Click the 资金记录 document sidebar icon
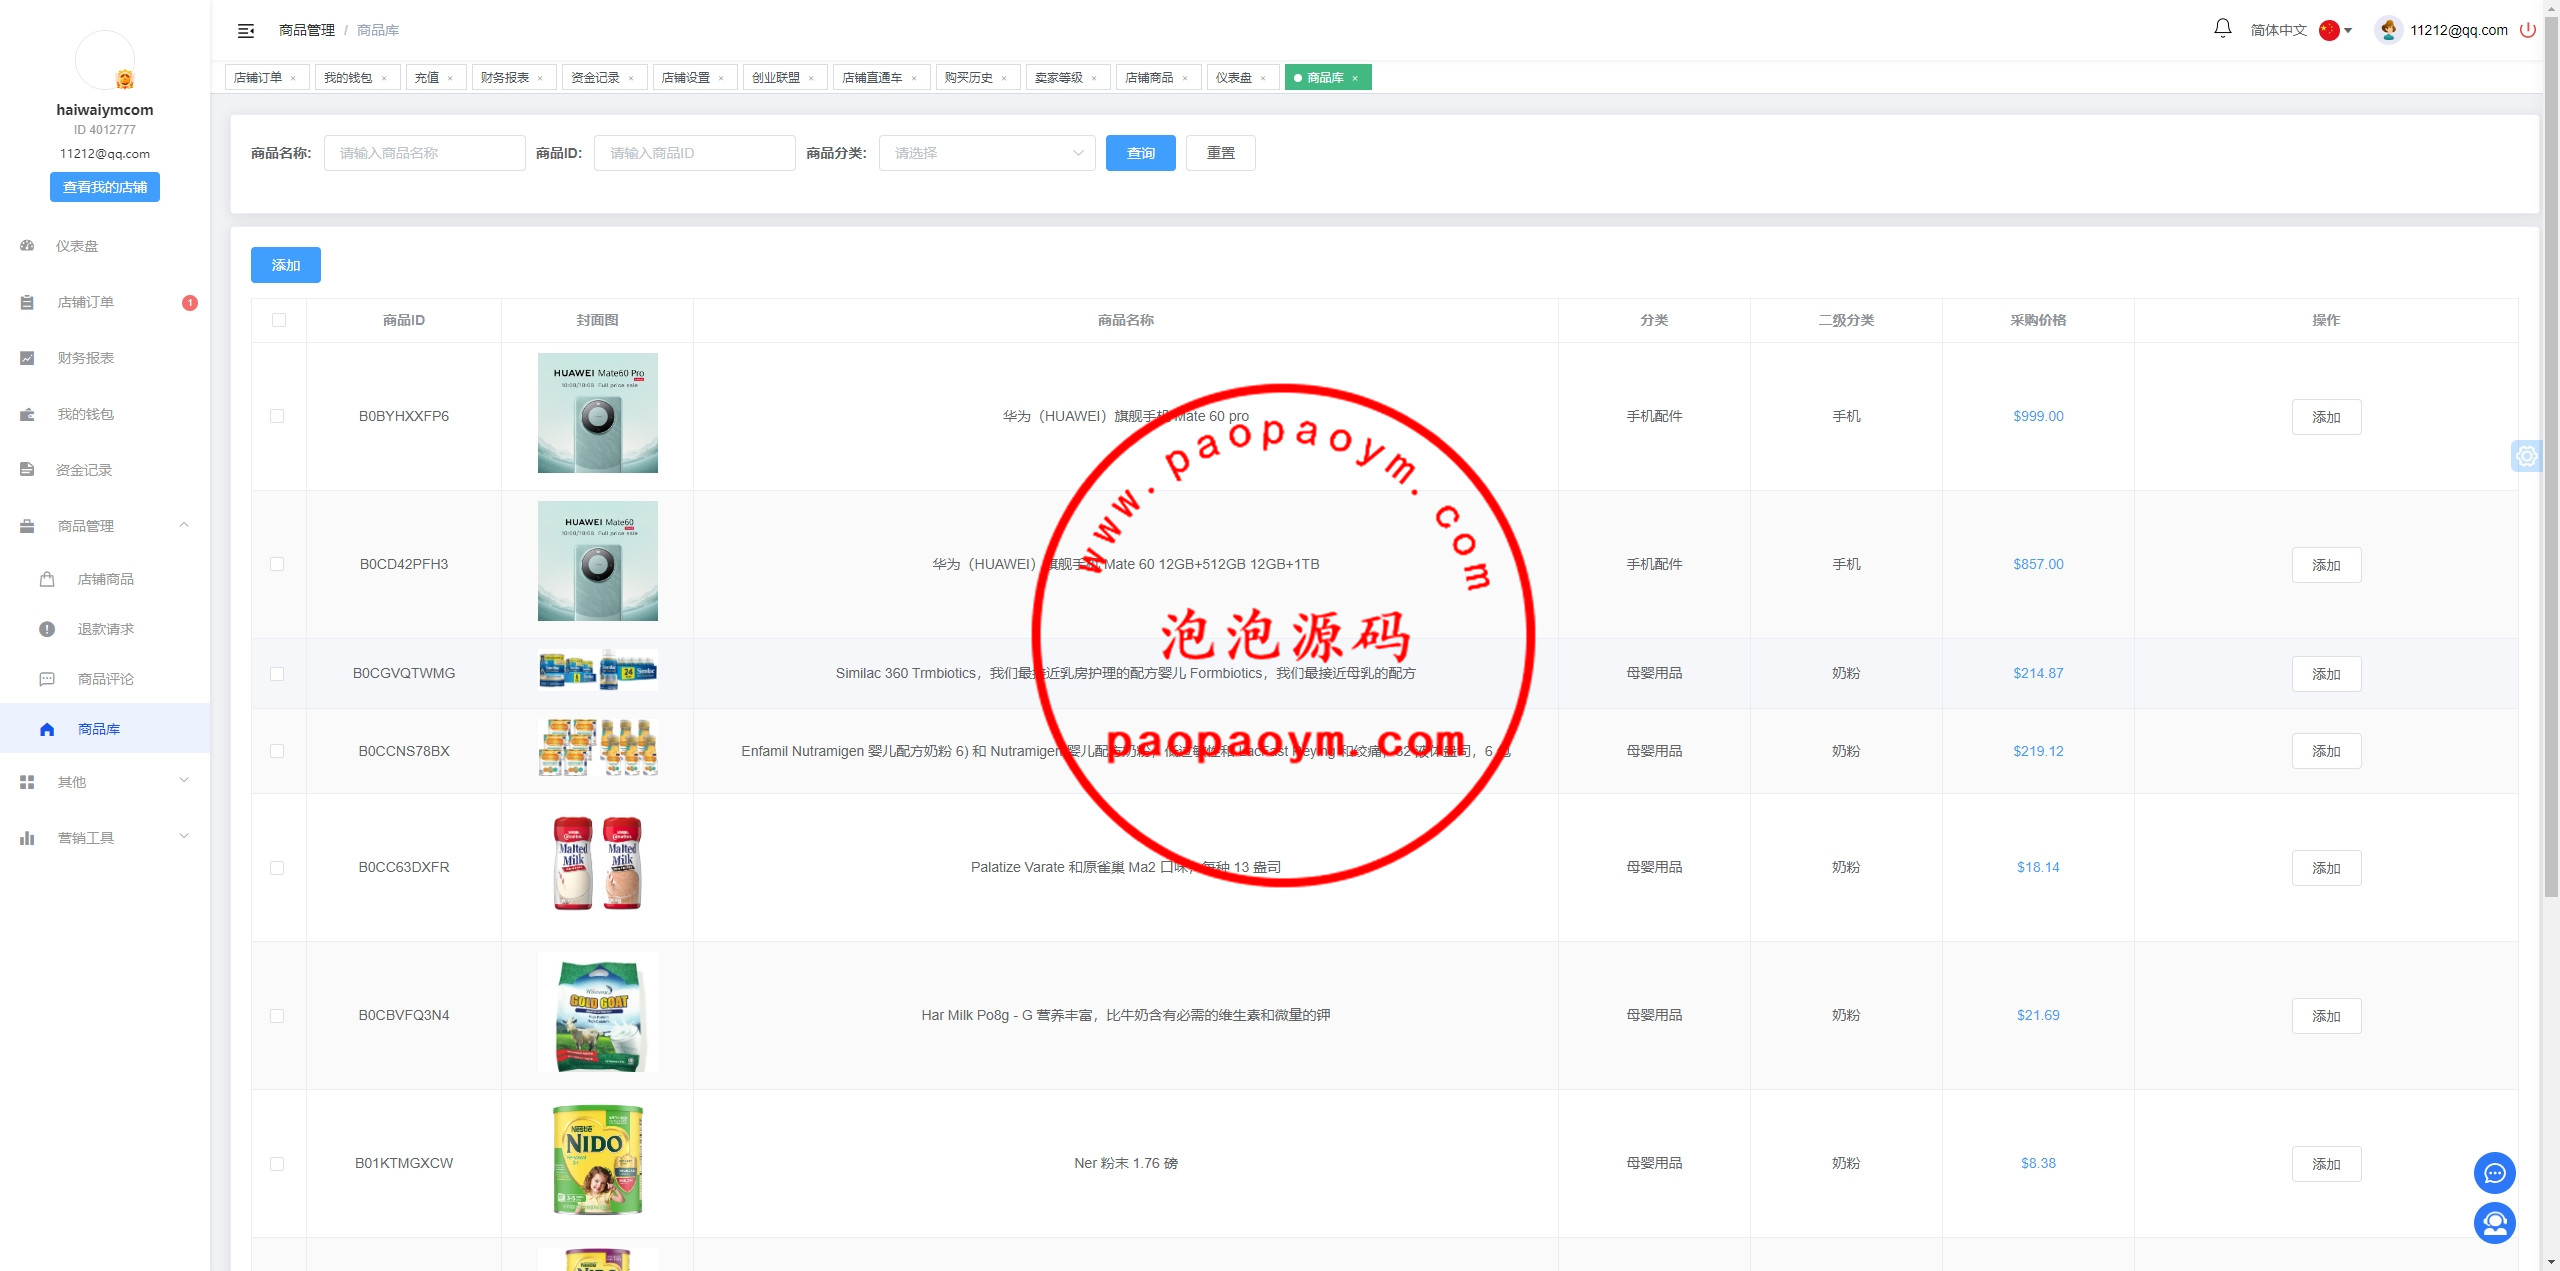Image resolution: width=2560 pixels, height=1271 pixels. click(27, 470)
